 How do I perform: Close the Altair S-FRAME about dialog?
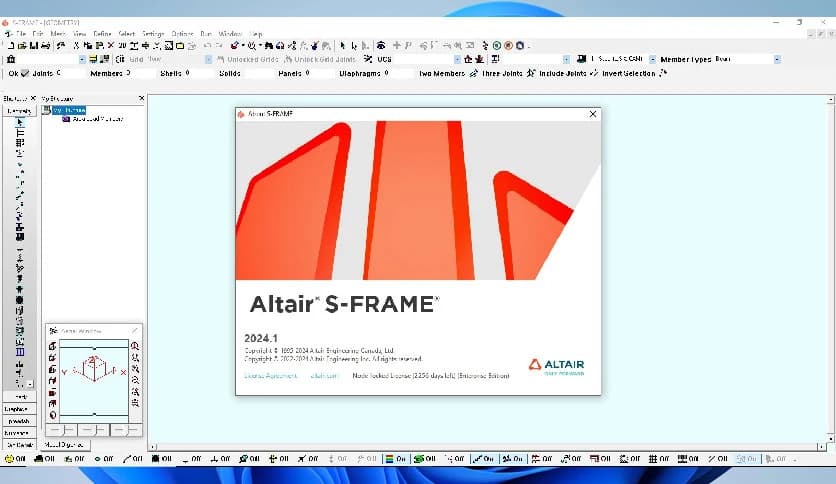[x=592, y=114]
